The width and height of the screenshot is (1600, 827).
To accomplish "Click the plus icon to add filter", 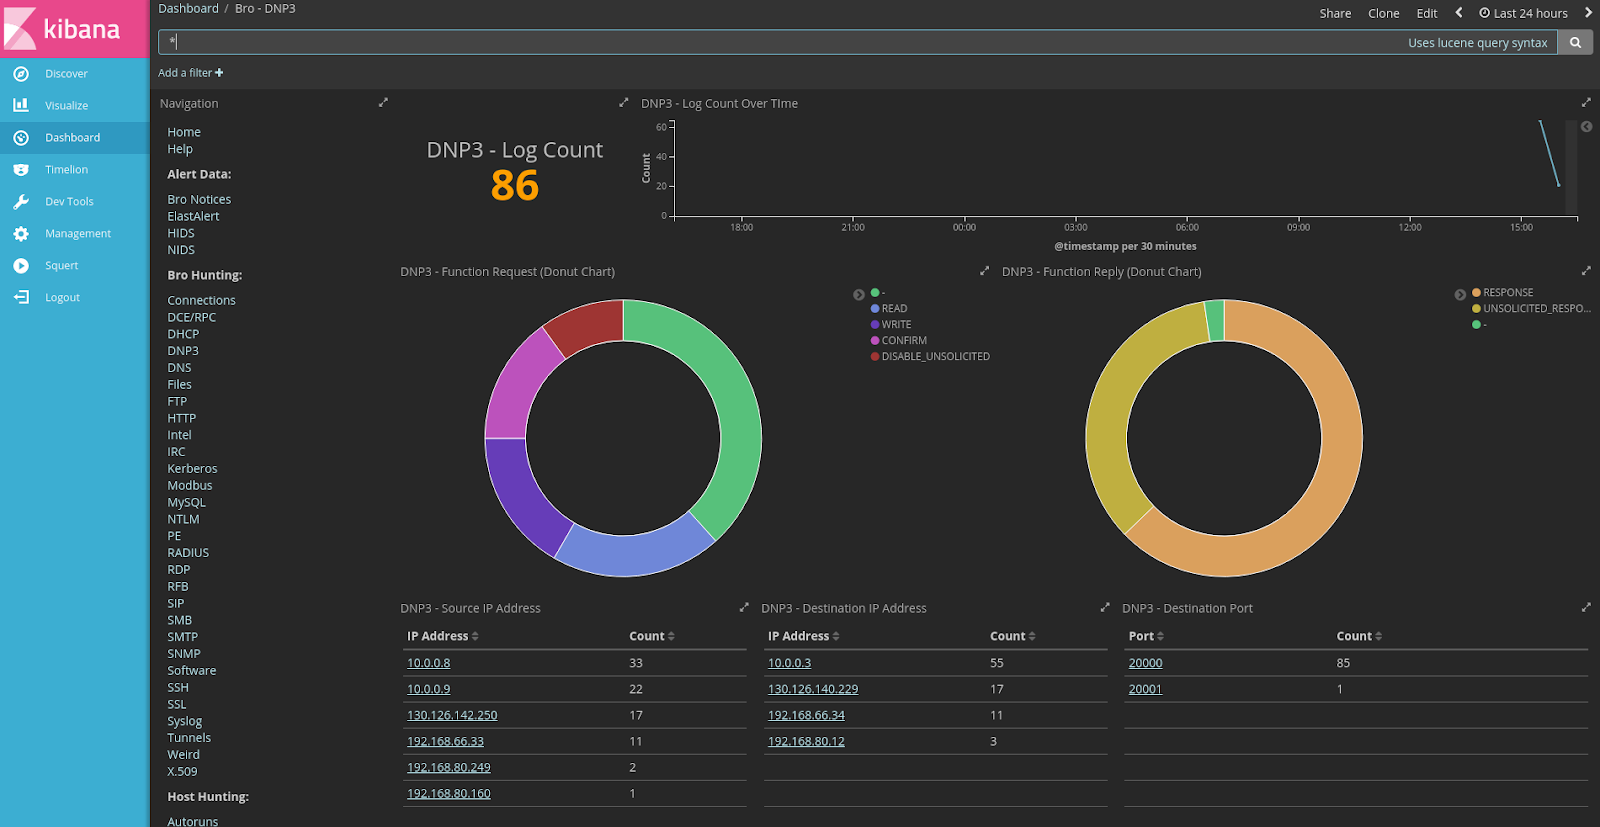I will pos(219,73).
